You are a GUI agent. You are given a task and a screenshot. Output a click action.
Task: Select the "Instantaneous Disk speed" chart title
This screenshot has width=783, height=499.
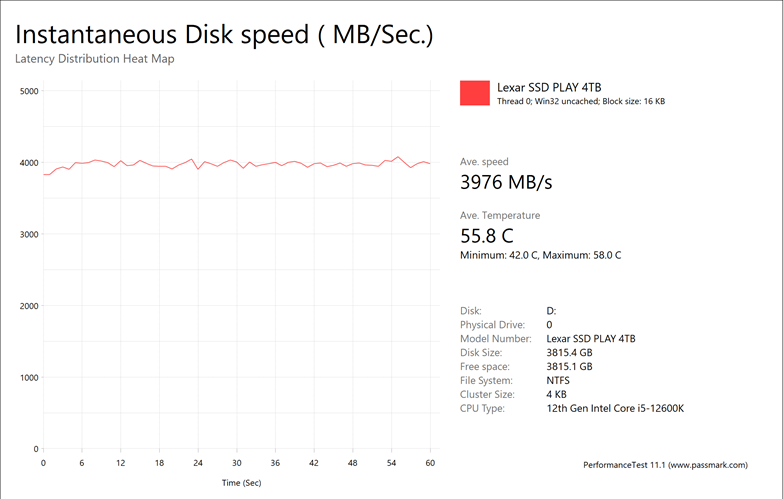[224, 35]
